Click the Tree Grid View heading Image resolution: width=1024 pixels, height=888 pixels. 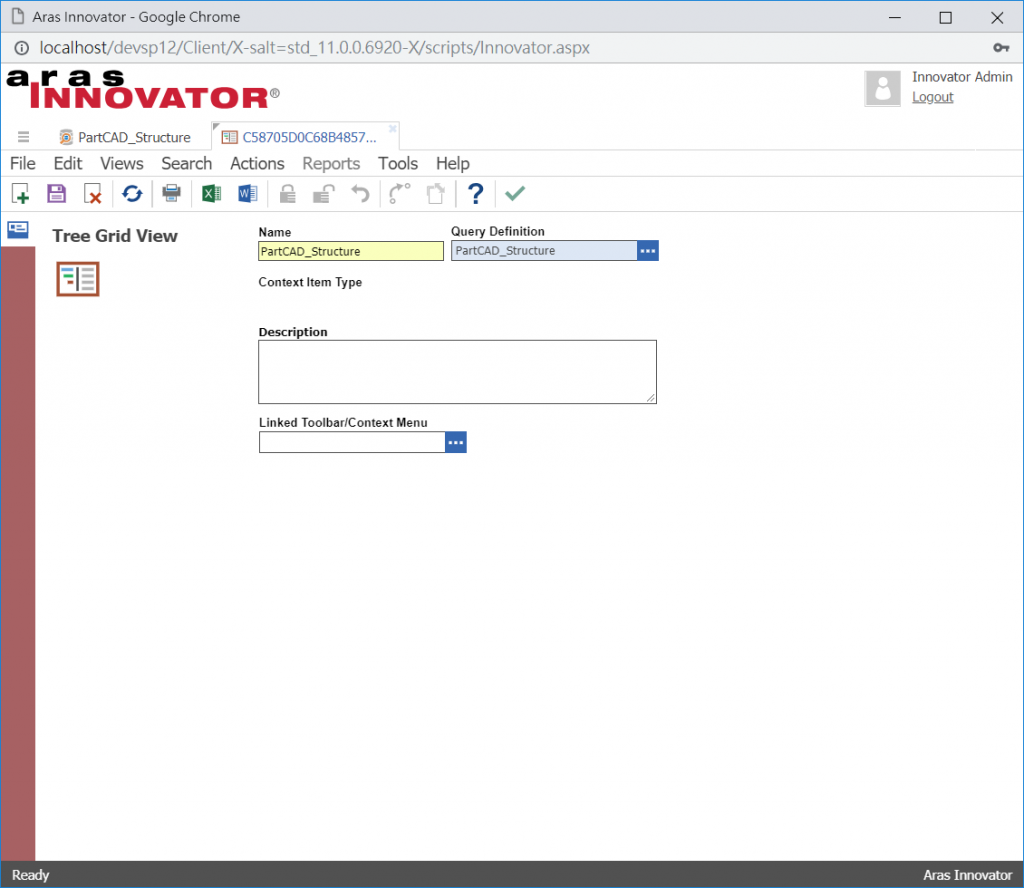(x=115, y=236)
